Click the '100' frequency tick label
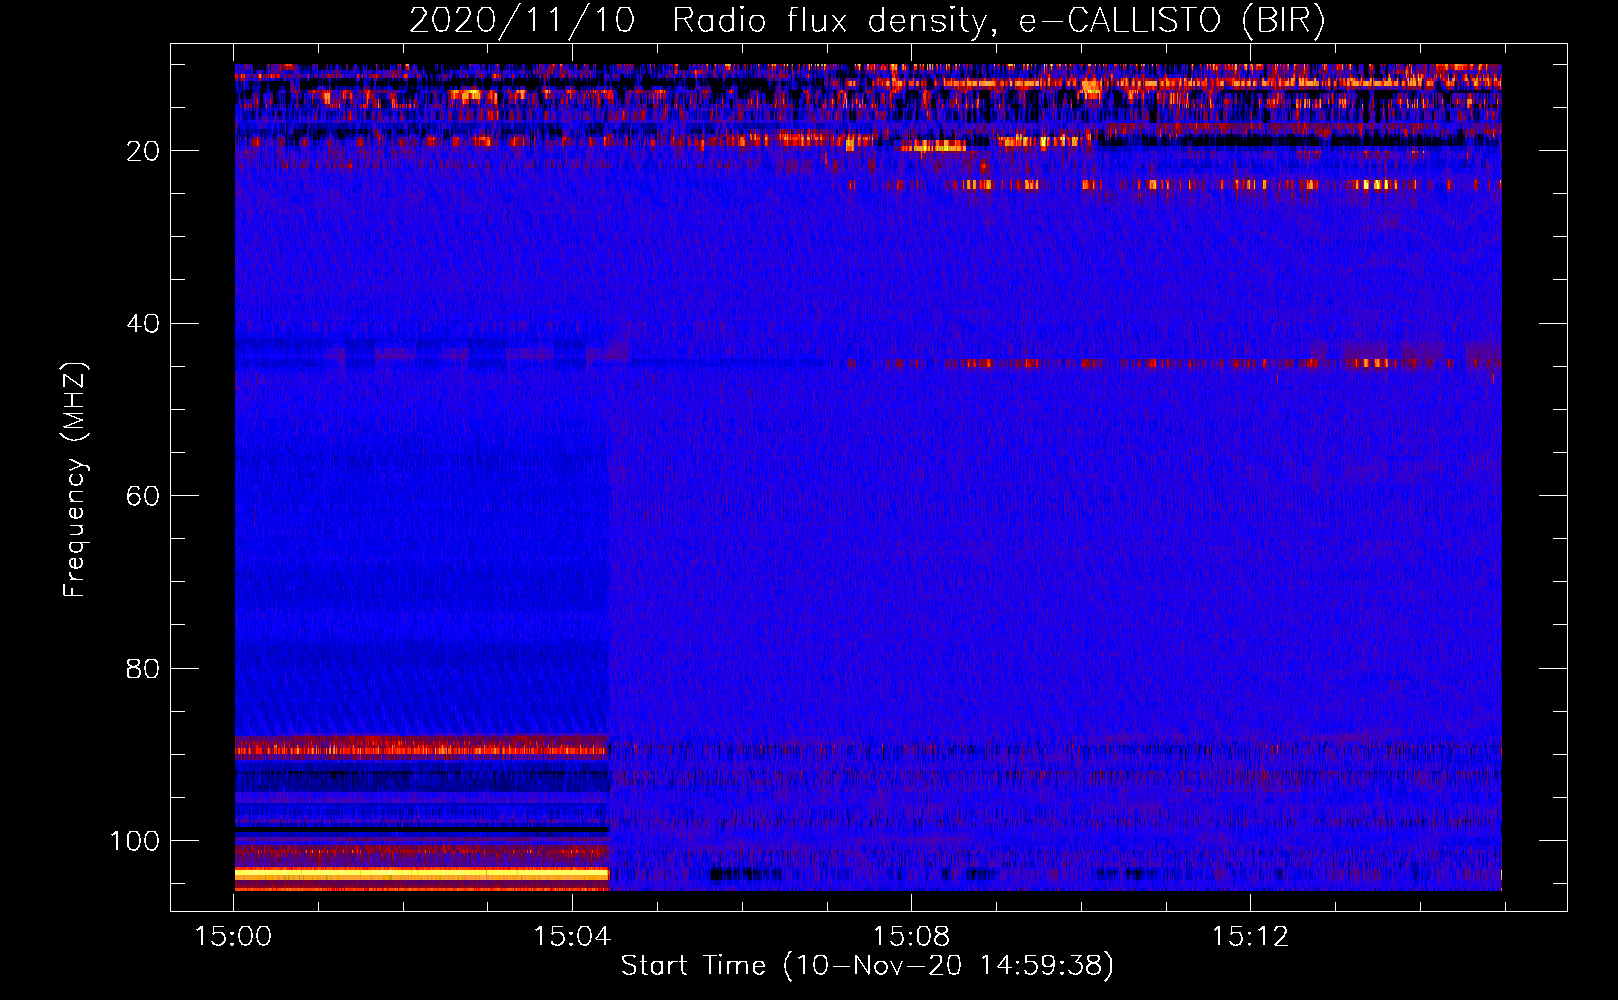 135,841
